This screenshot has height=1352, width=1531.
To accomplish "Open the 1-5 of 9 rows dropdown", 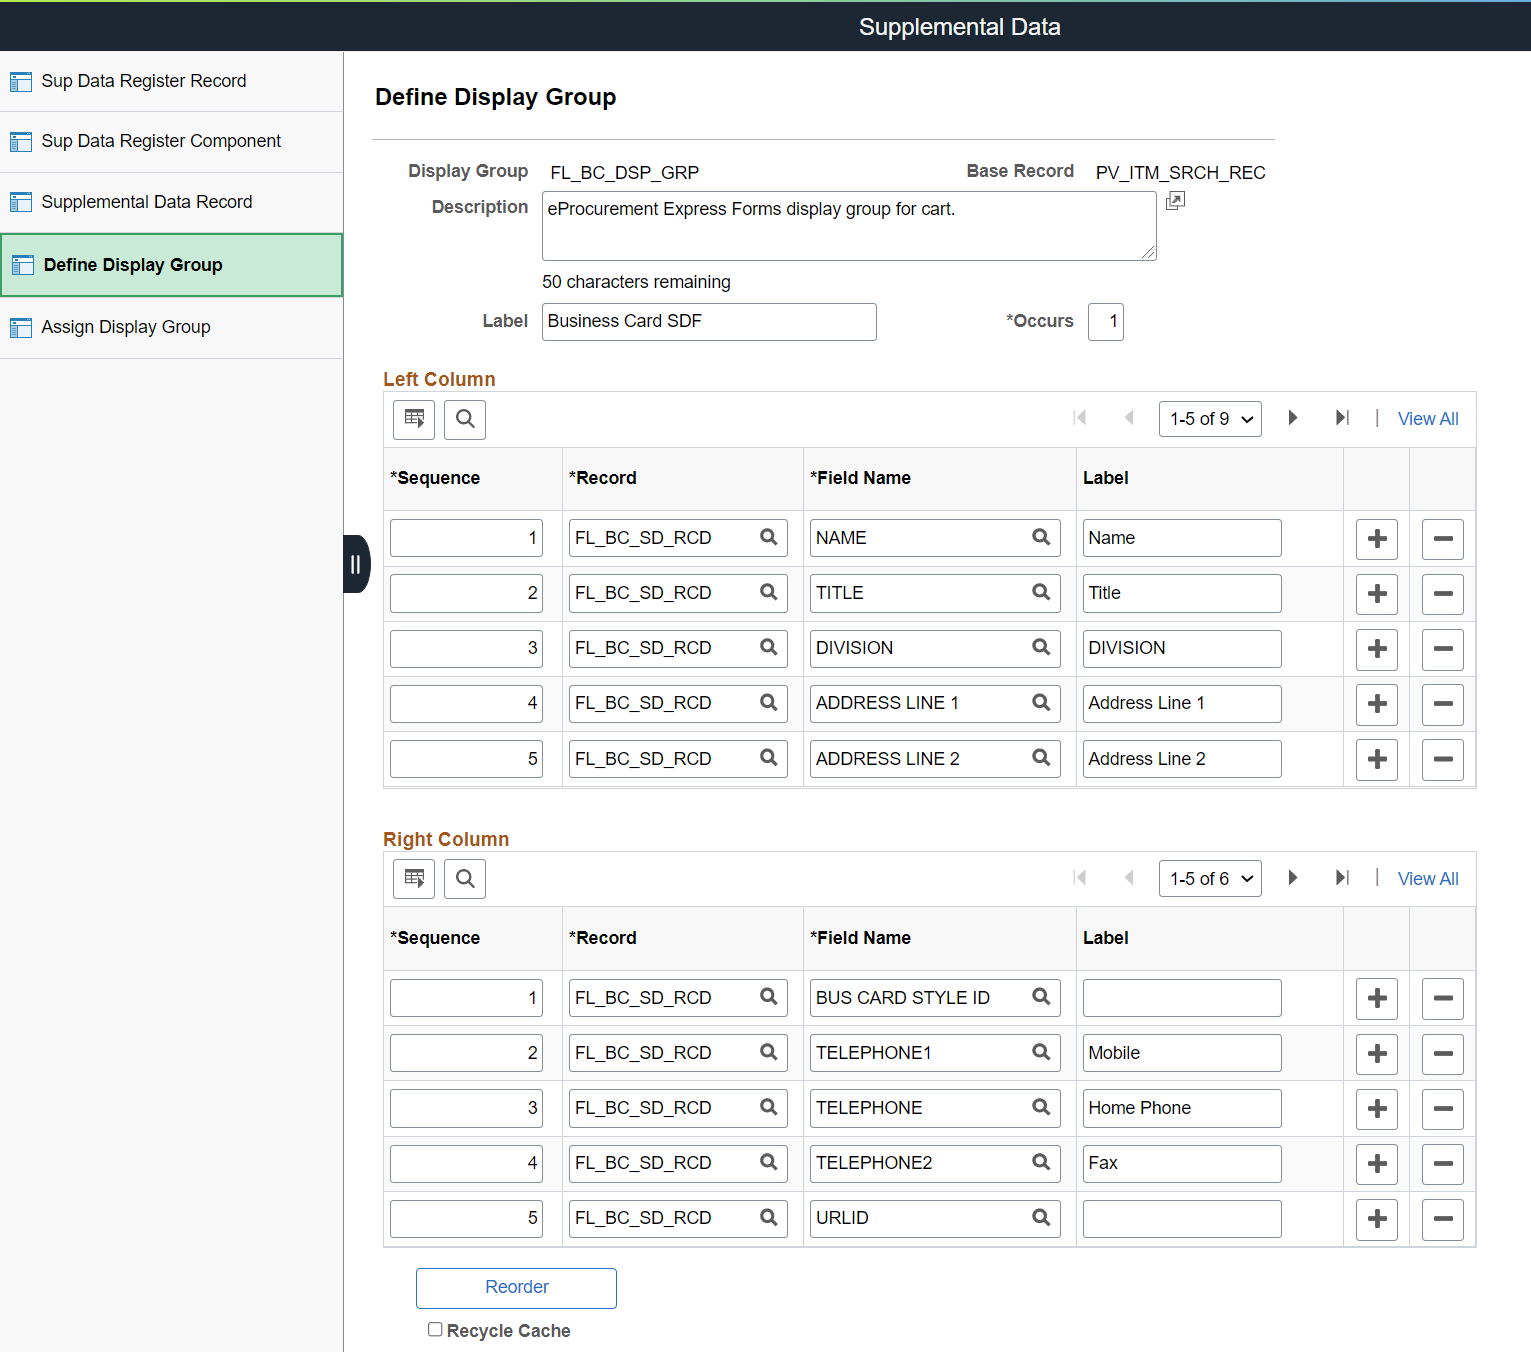I will (x=1210, y=419).
